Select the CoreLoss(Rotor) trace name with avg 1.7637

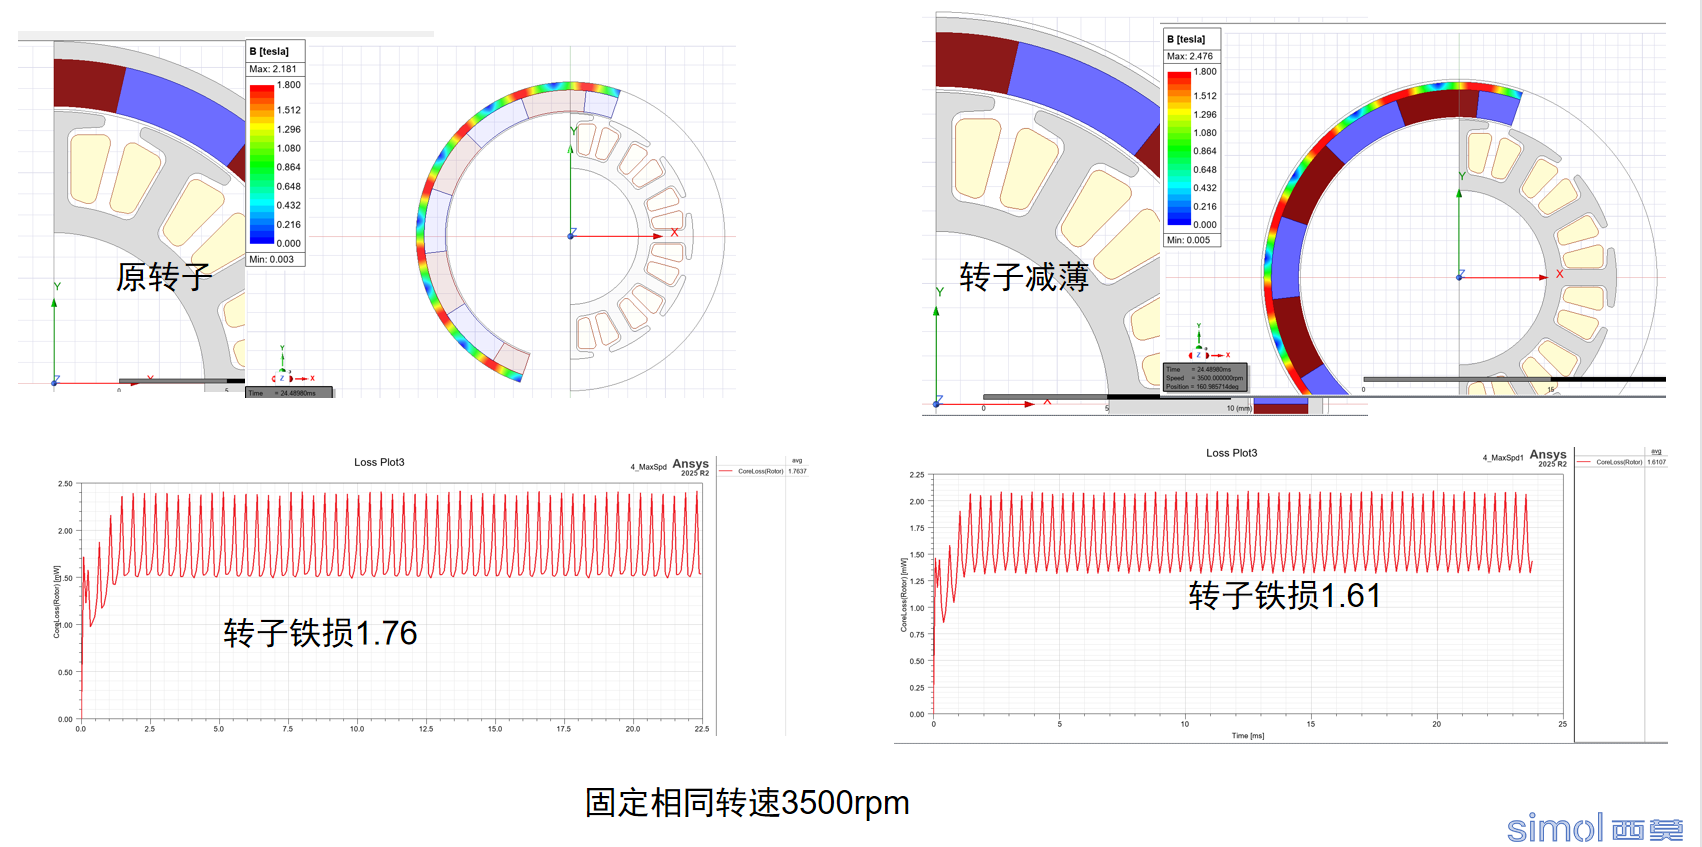760,471
